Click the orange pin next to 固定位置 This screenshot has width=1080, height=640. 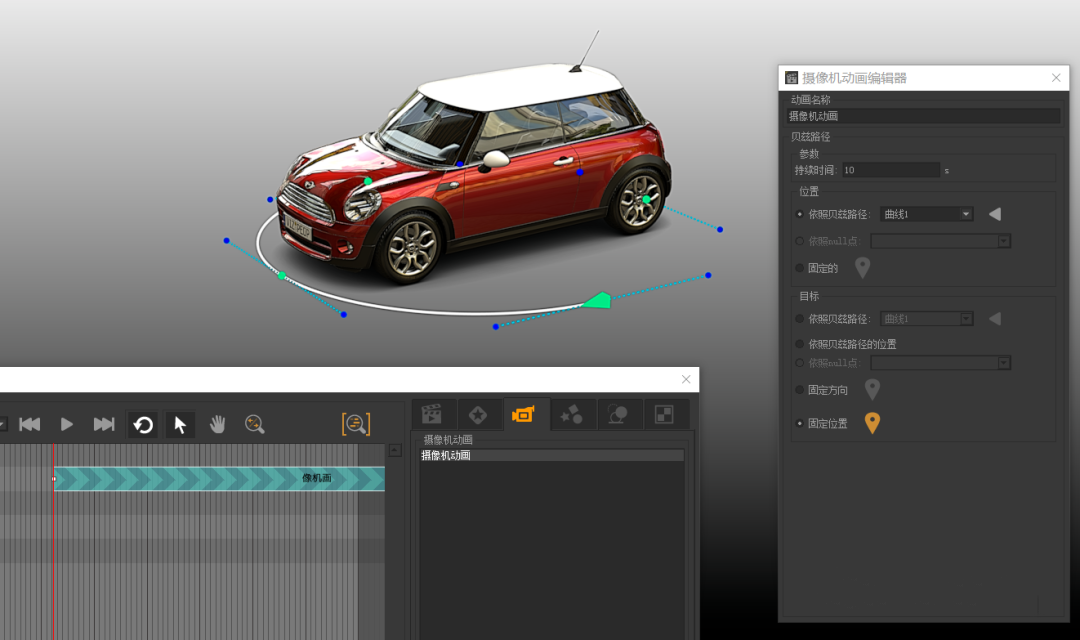[x=872, y=423]
